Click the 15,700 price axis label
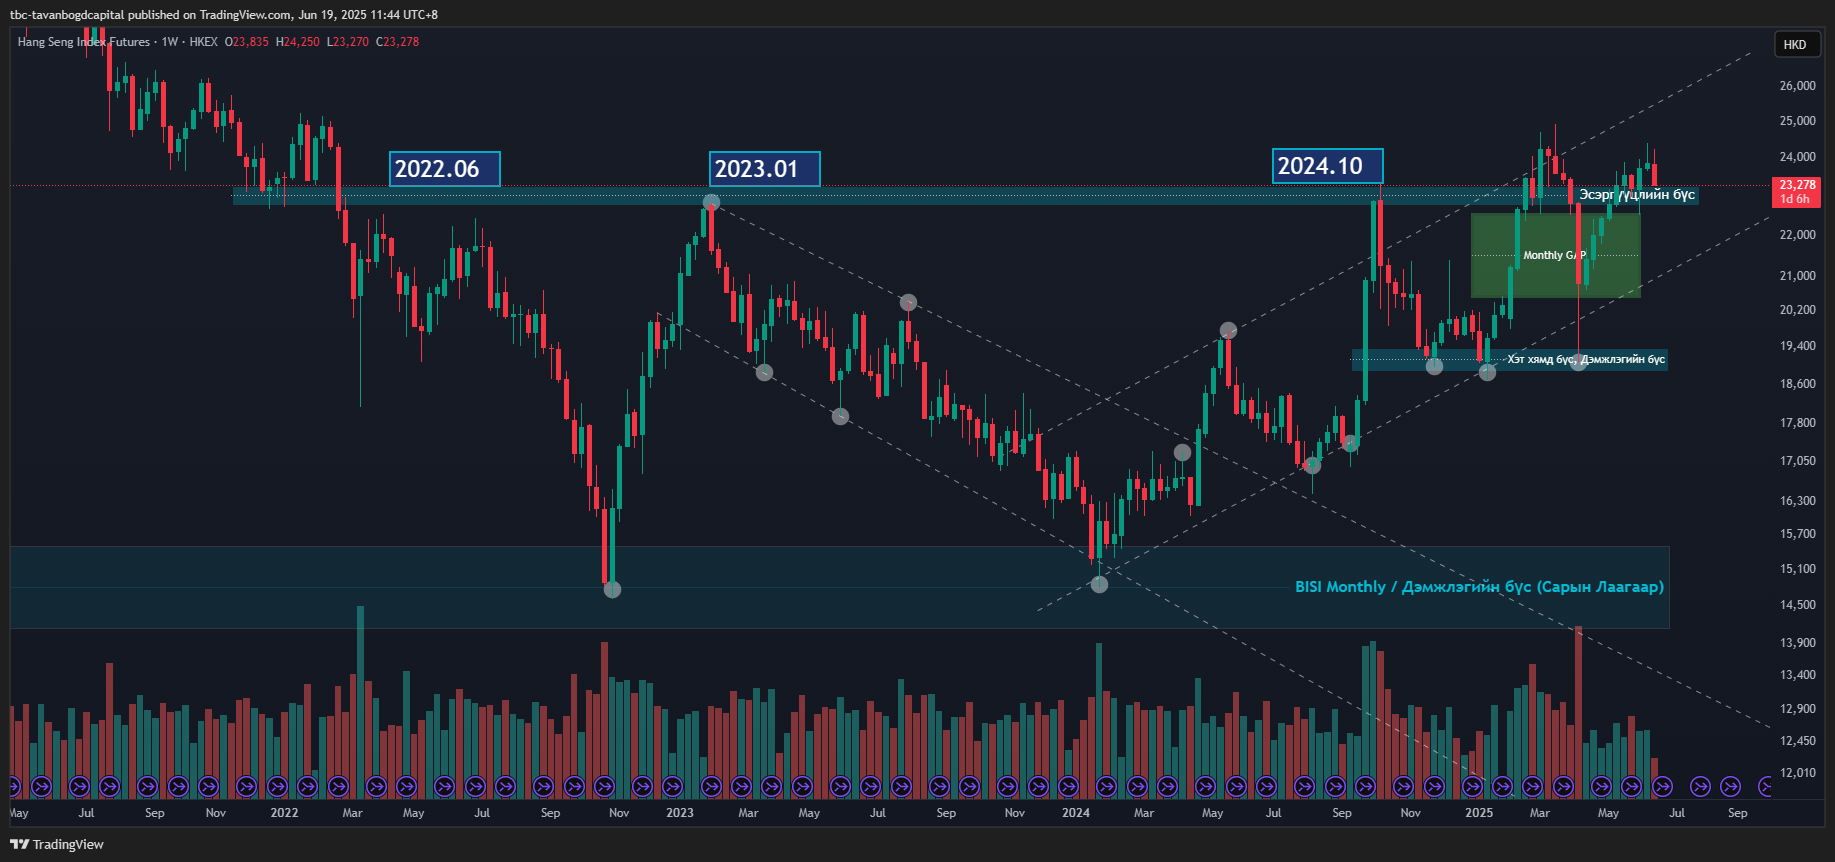Image resolution: width=1835 pixels, height=862 pixels. coord(1797,534)
